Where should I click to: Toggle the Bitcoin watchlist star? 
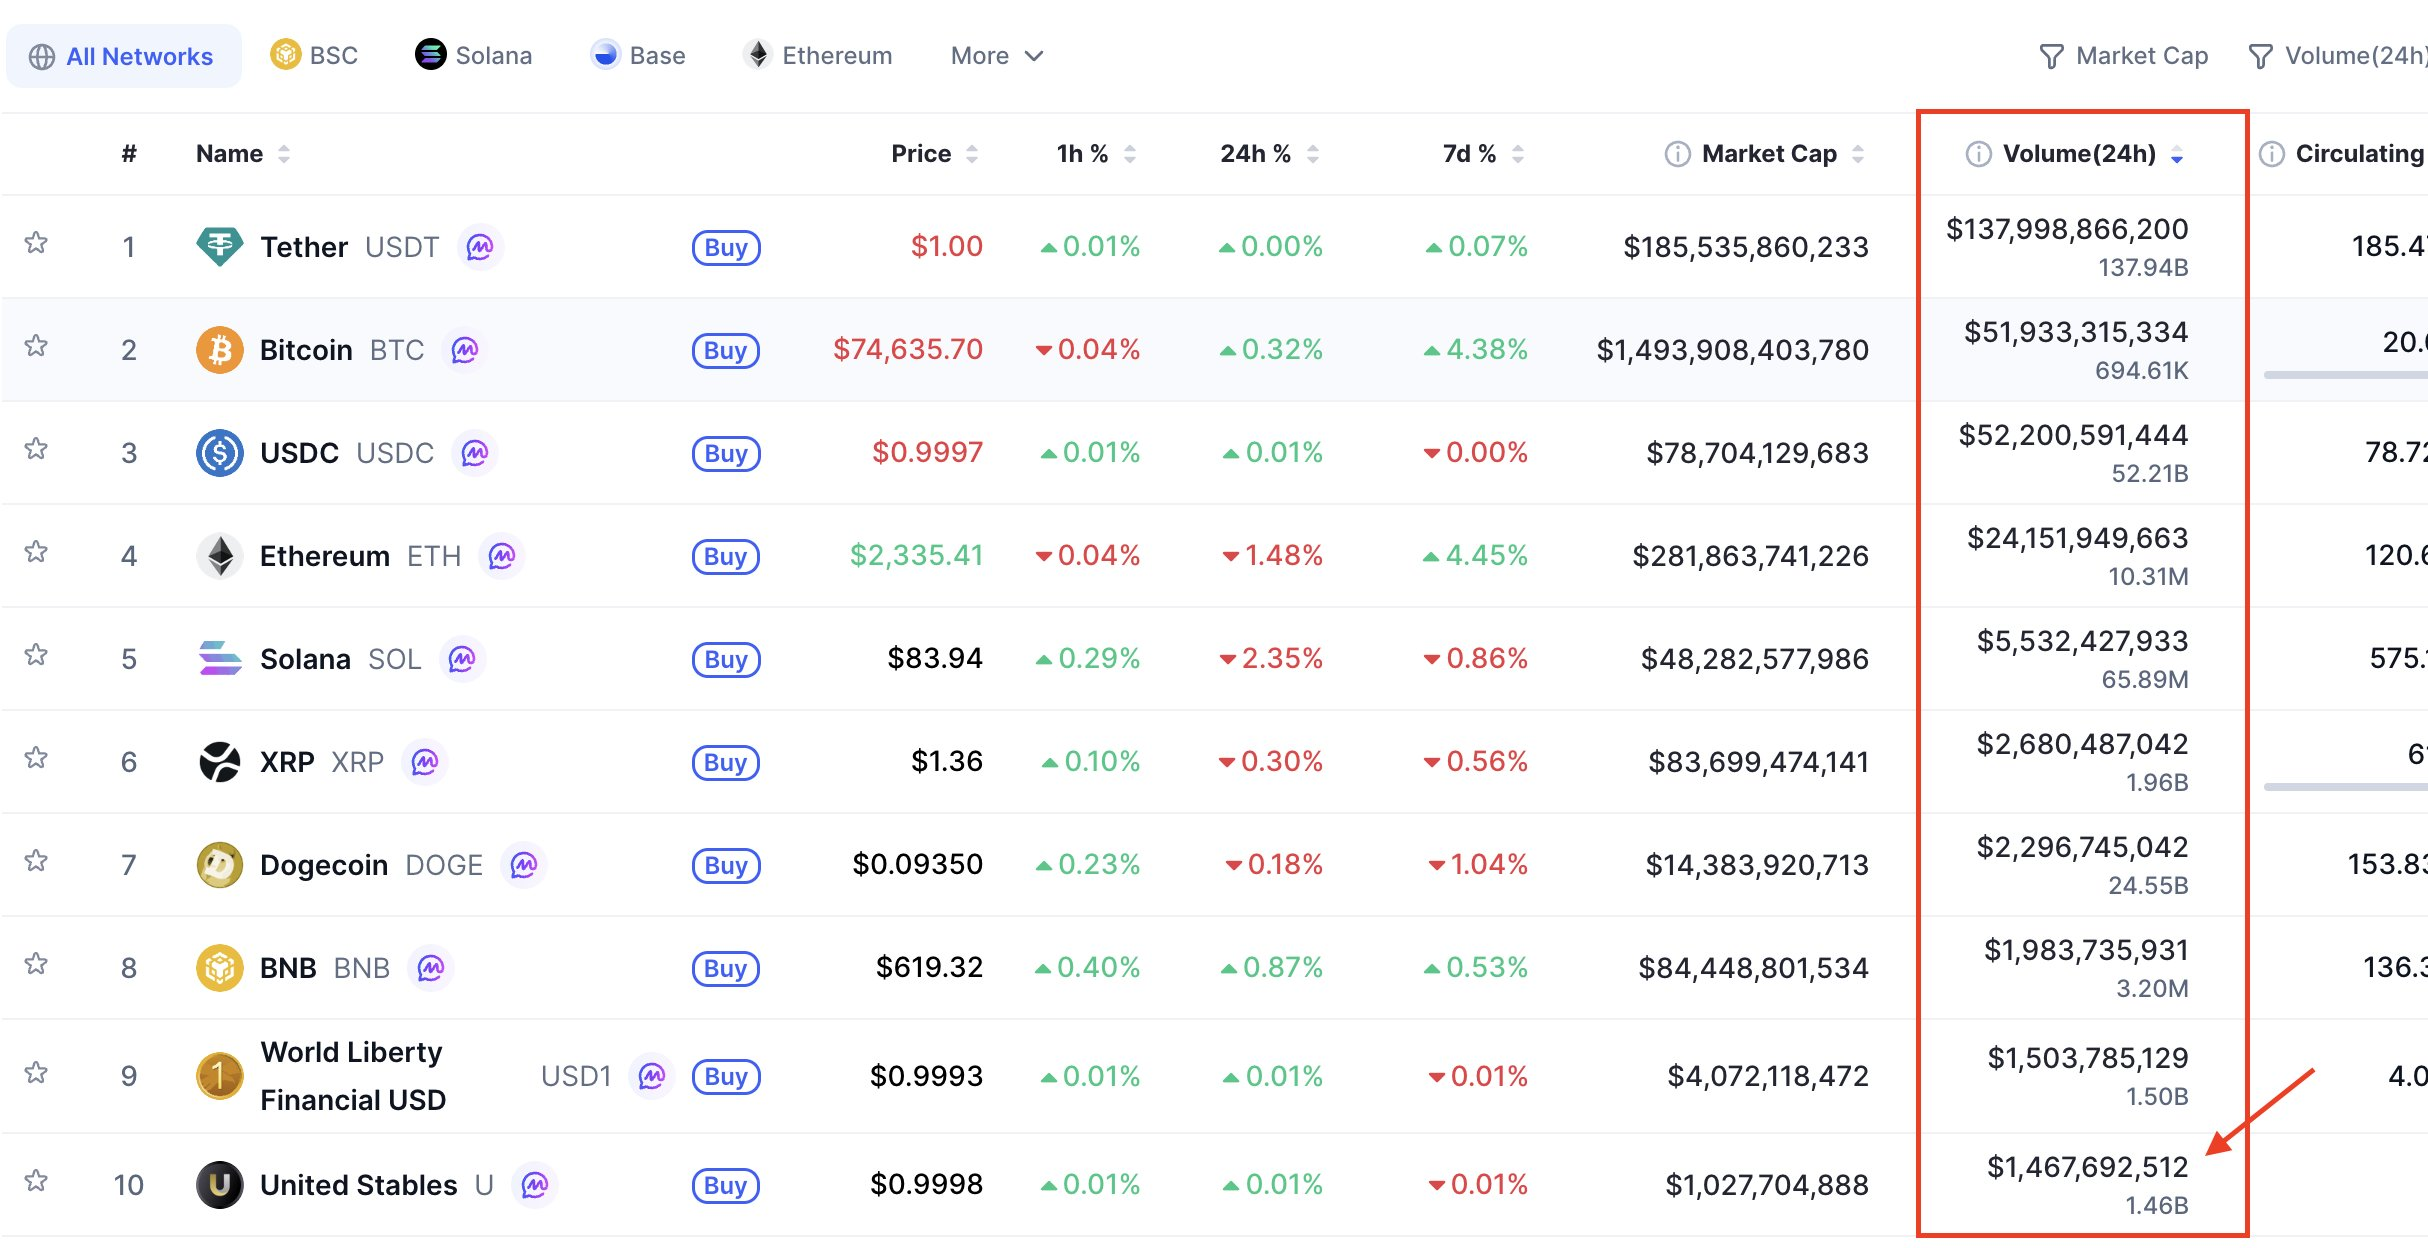[36, 346]
